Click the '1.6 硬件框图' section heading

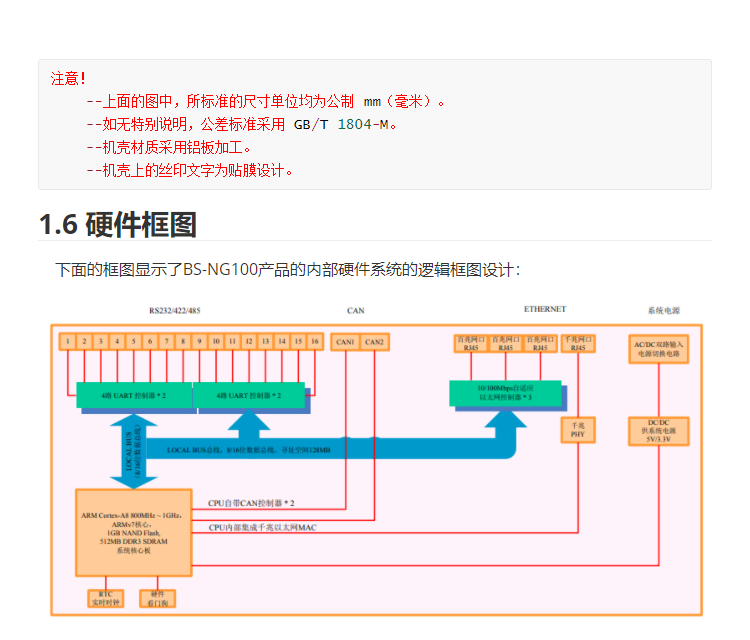pos(118,224)
